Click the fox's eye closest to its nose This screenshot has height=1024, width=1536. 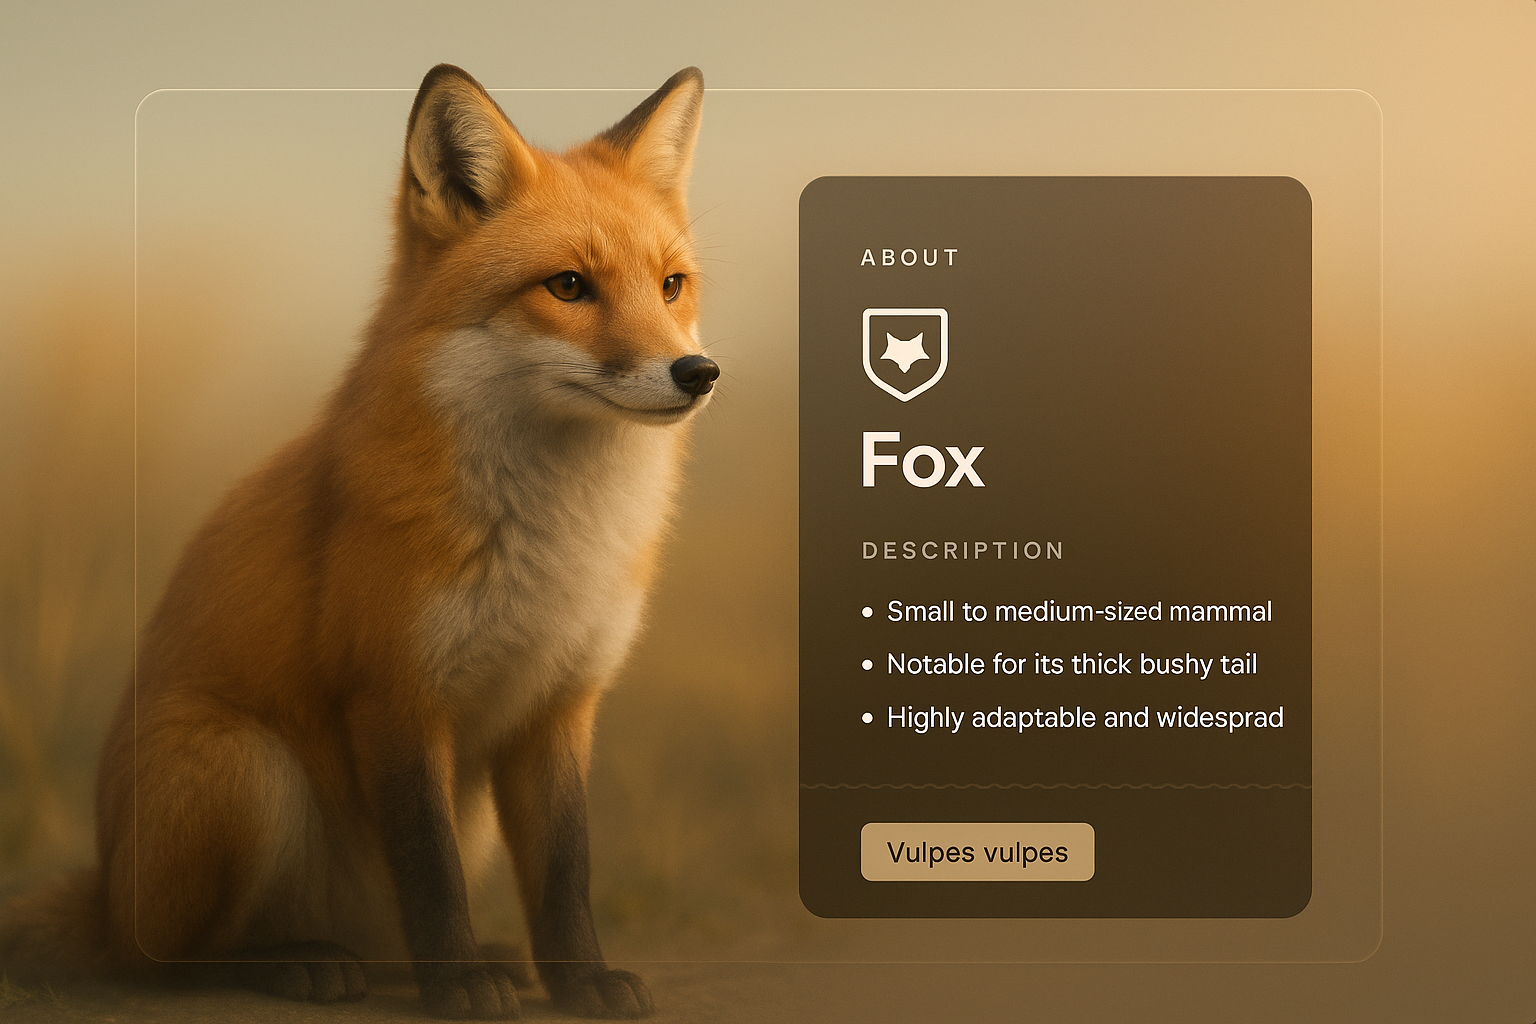(672, 287)
